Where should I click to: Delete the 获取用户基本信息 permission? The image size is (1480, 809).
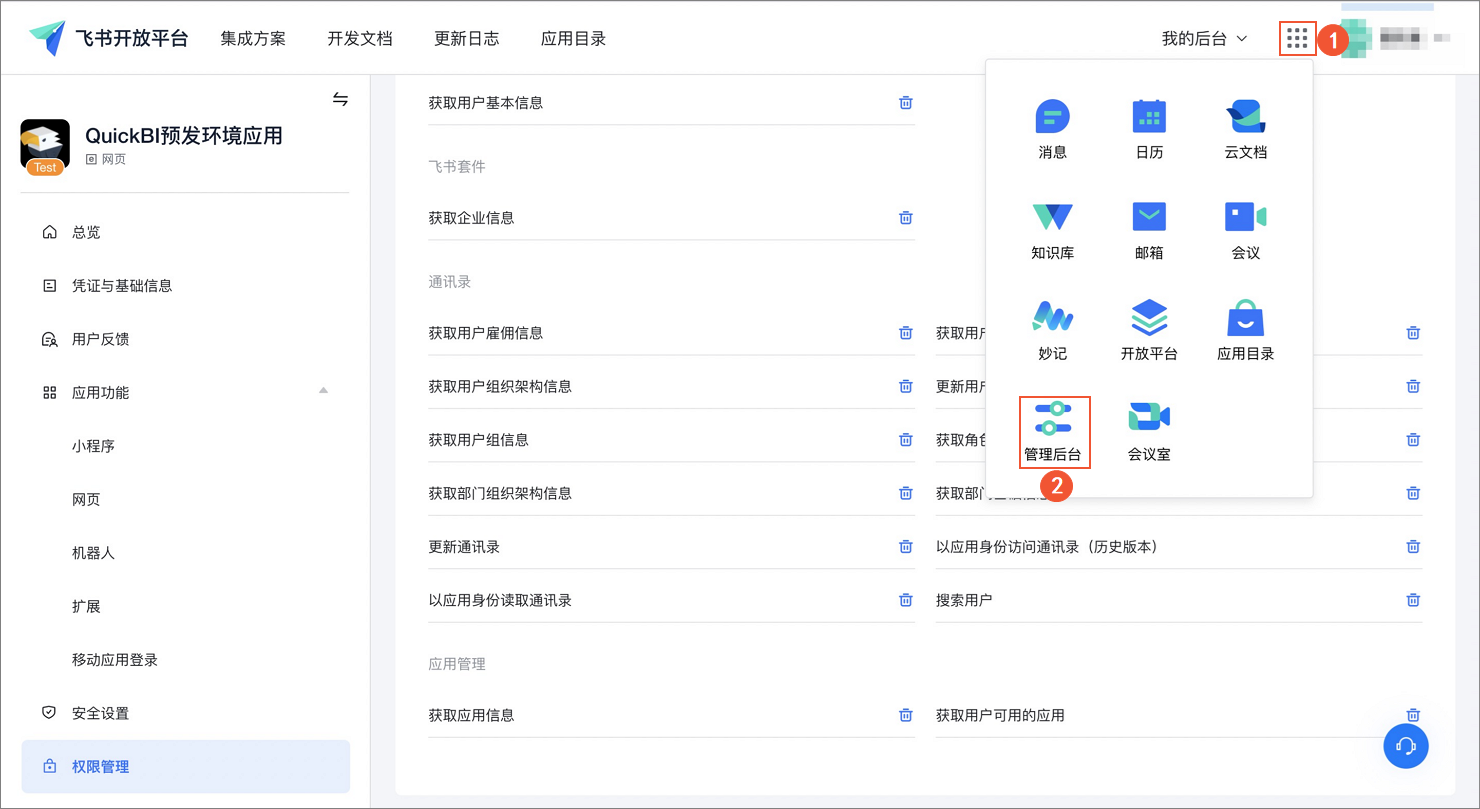[906, 103]
